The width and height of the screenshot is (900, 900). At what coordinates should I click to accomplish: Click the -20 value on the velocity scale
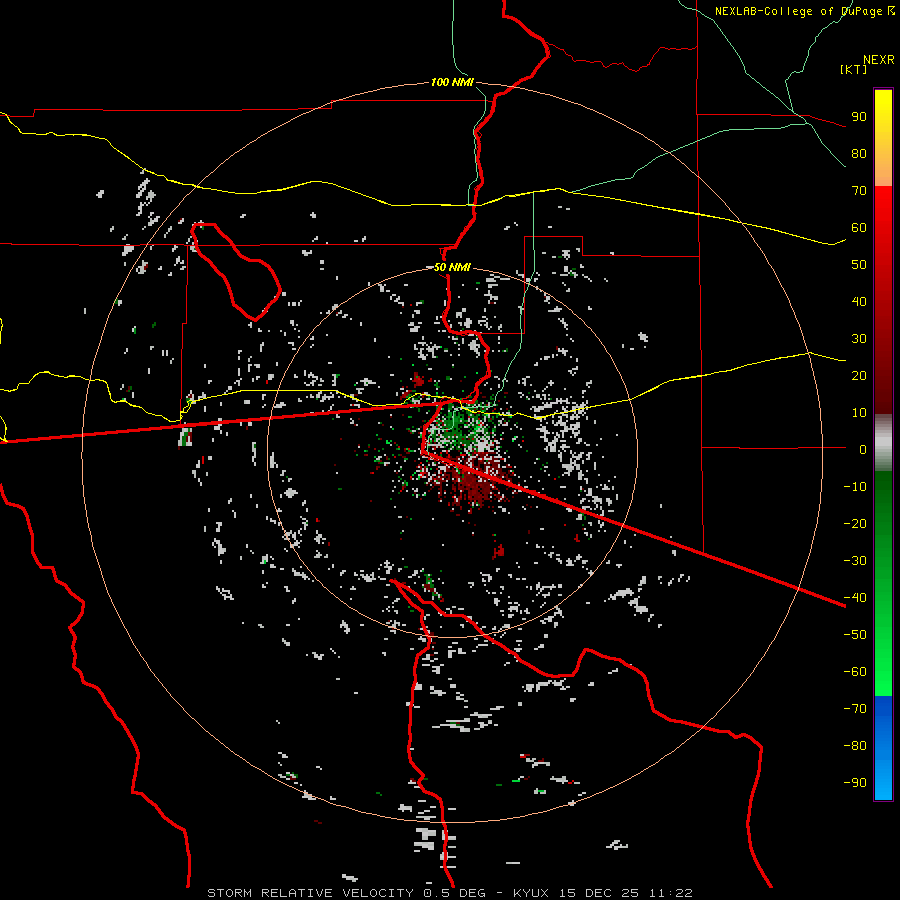click(x=855, y=523)
